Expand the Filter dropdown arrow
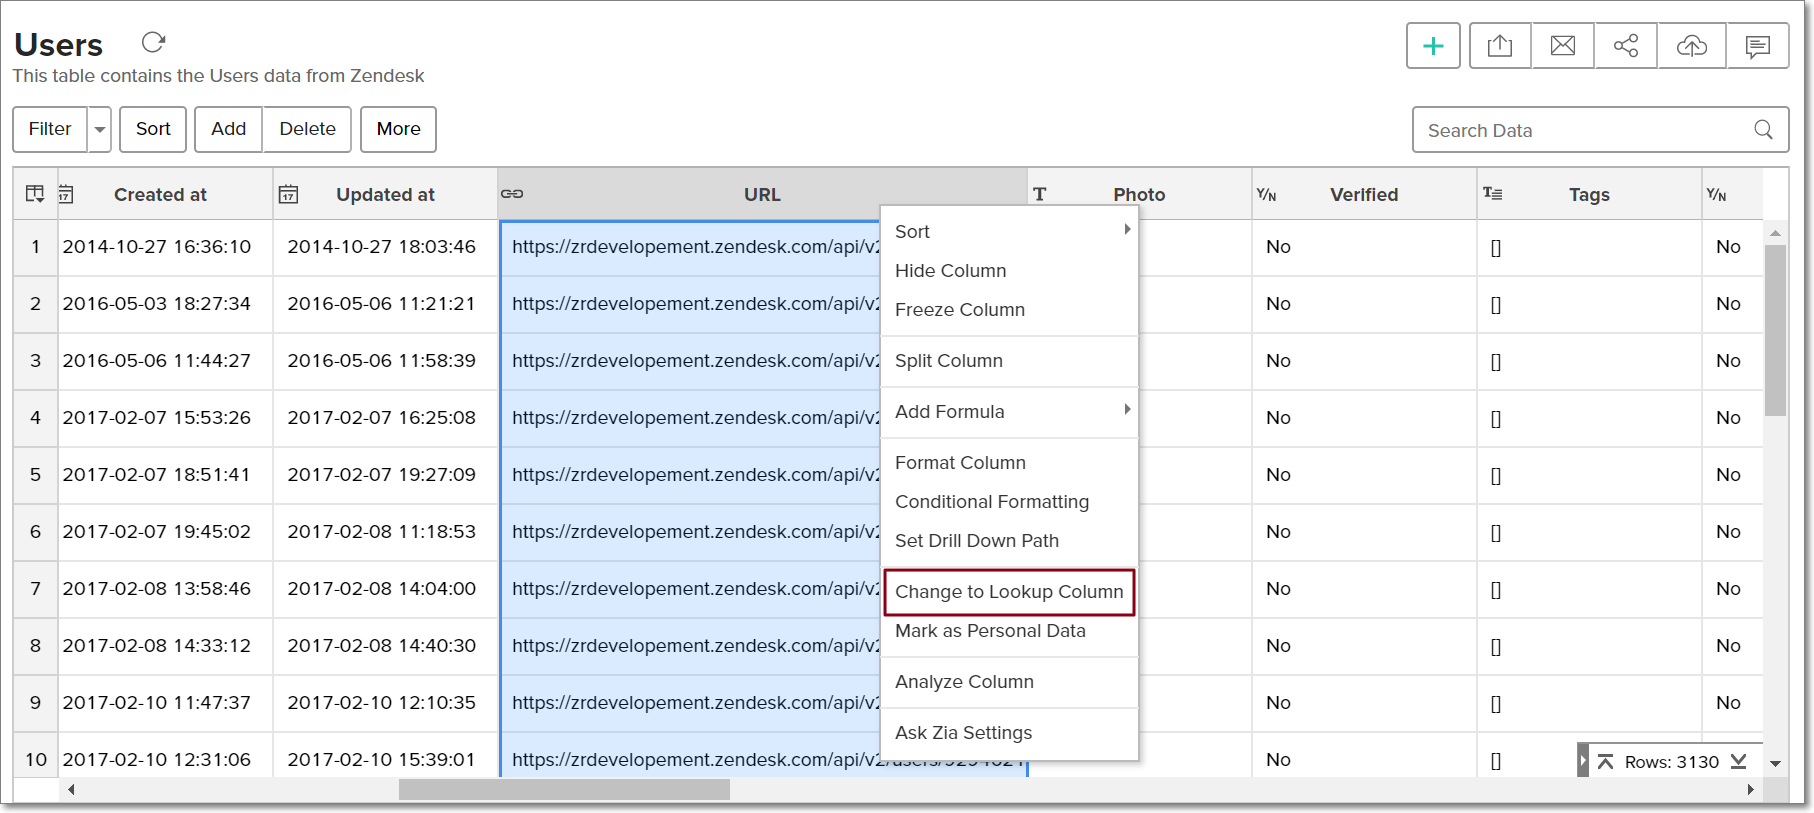Viewport: 1814px width, 813px height. [100, 130]
